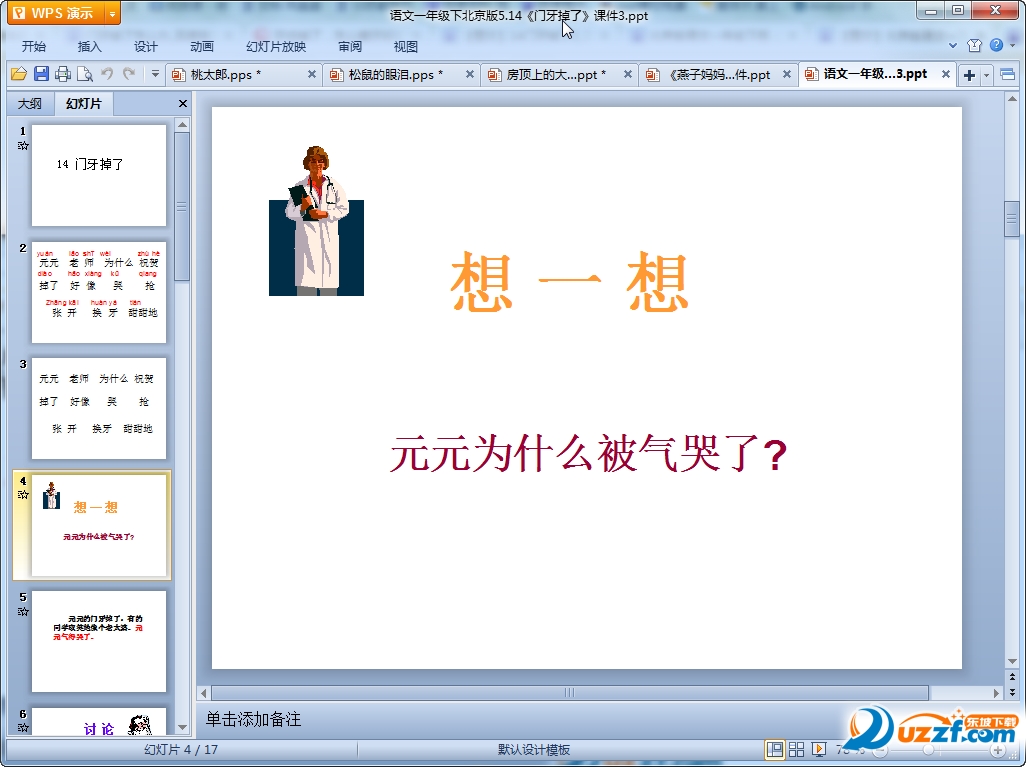Switch to the 大纲 outline tab

30,103
